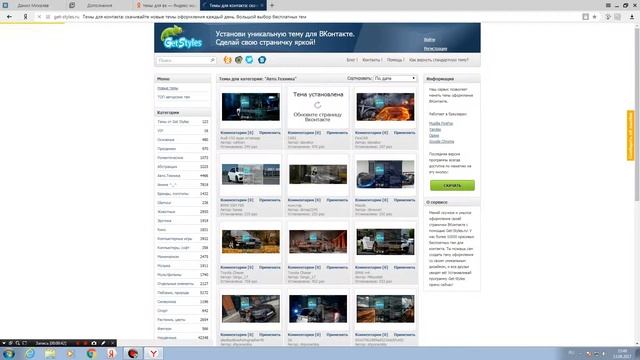Select the active "Темы для контакта" tab
Screen dimensions: 640x360
coord(233,5)
